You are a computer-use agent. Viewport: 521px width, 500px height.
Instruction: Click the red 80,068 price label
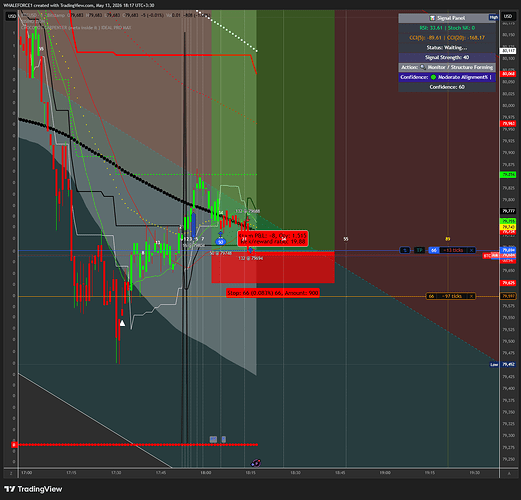[x=508, y=74]
